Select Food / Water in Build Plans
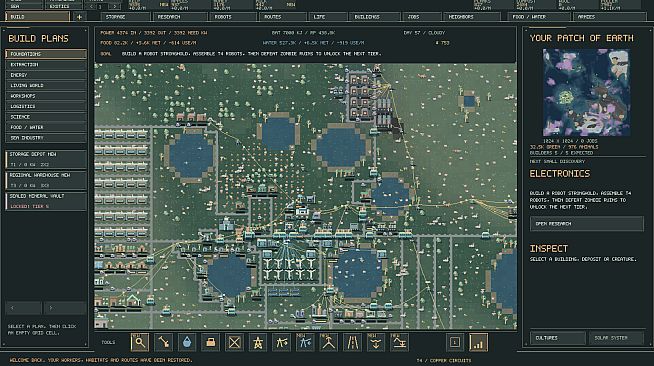 click(46, 127)
